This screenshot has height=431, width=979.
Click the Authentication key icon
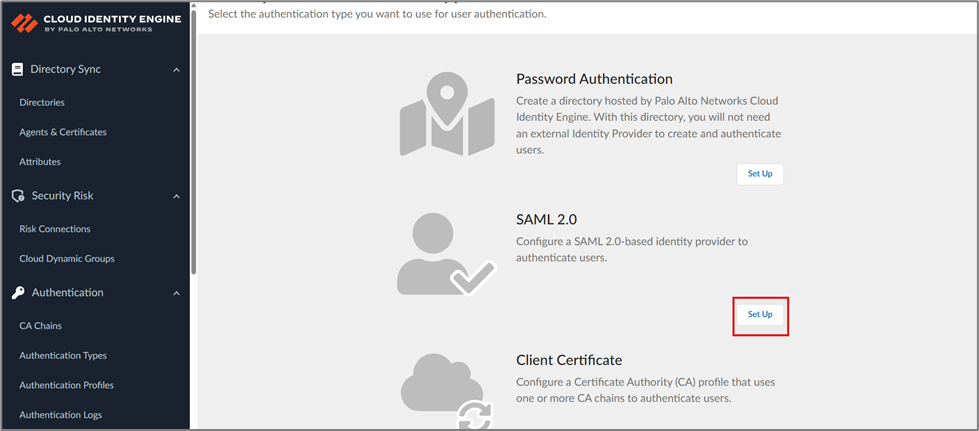[x=17, y=293]
